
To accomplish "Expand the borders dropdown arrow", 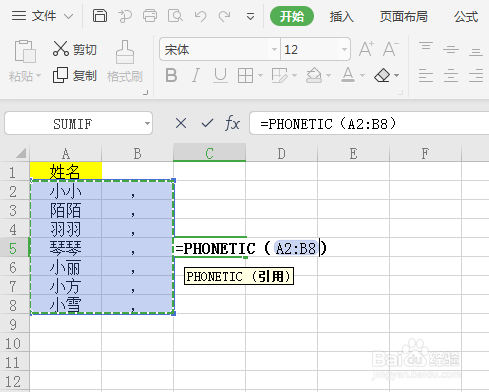I will point(260,76).
